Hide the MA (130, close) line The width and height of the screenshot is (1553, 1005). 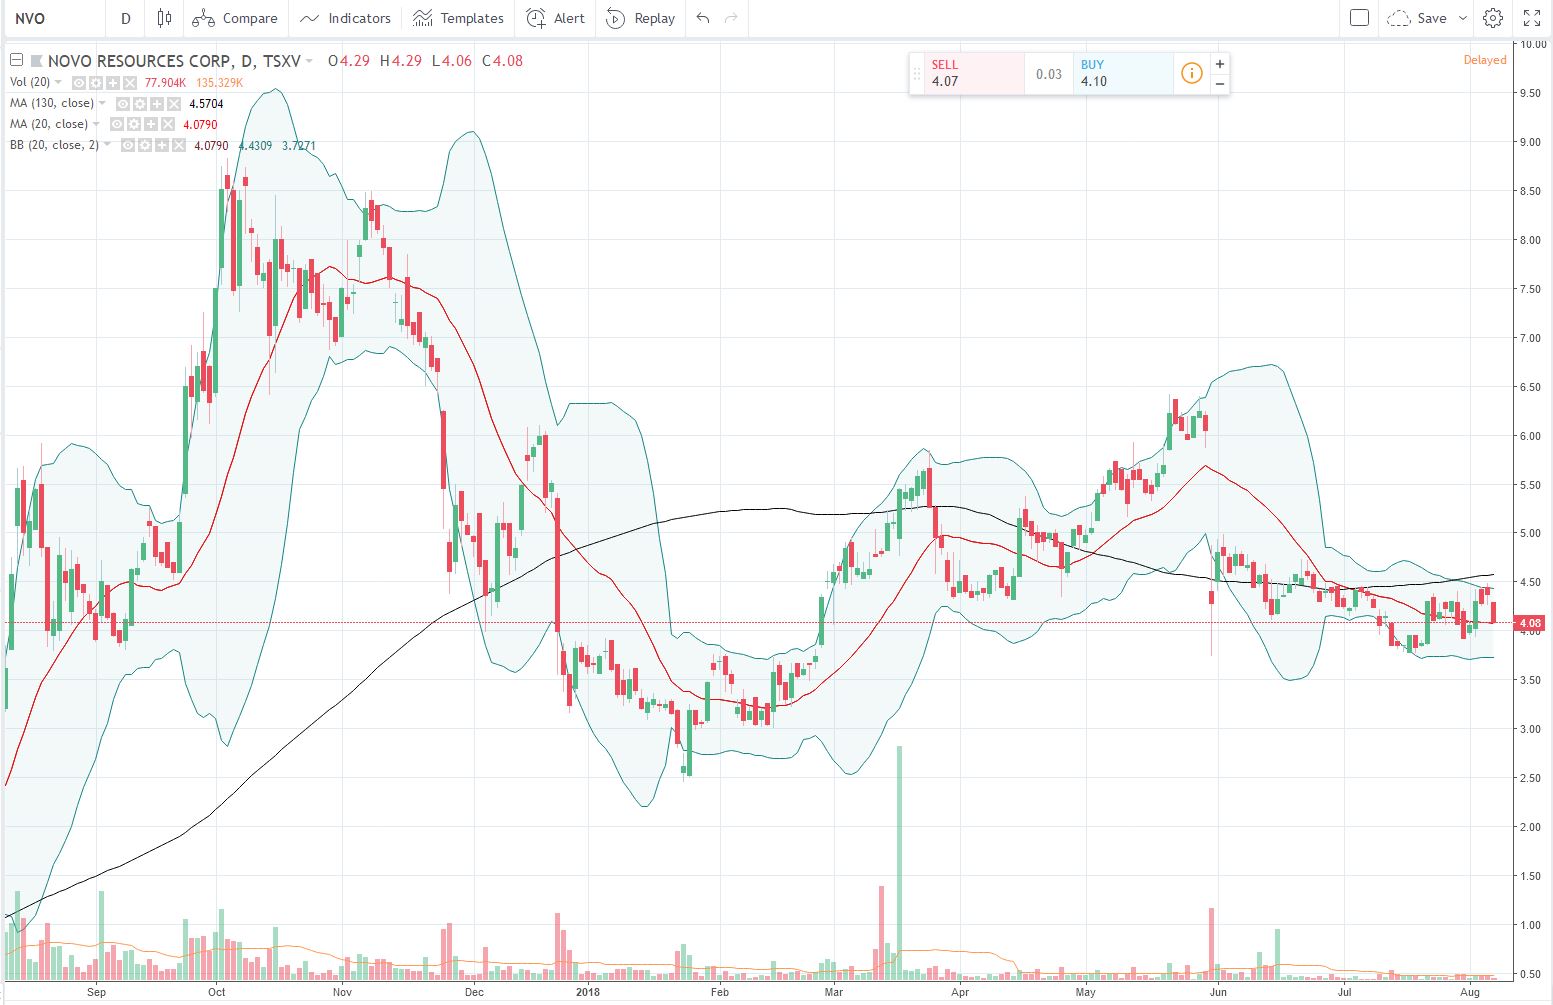125,103
